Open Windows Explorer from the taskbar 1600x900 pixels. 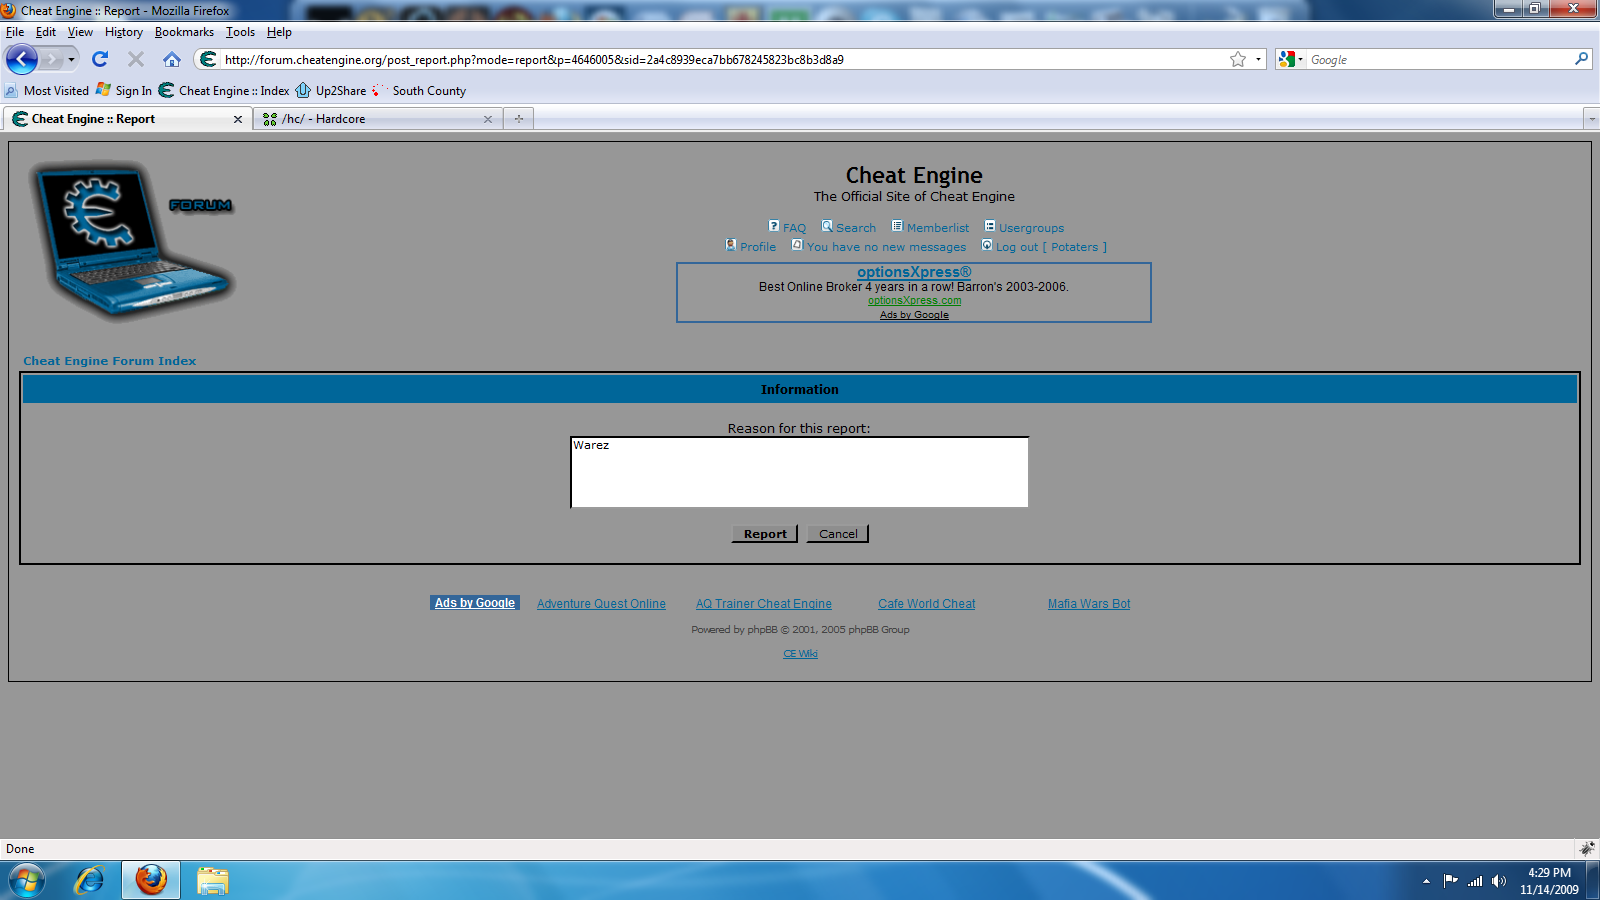[x=213, y=881]
